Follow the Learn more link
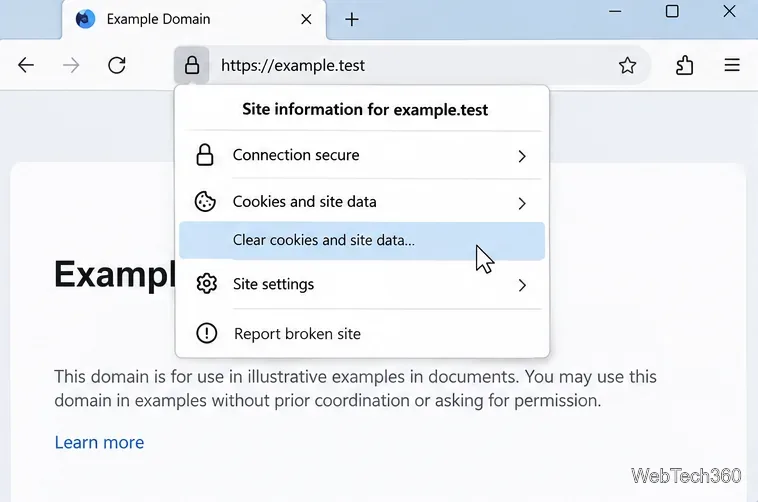Viewport: 758px width, 502px height. click(99, 443)
